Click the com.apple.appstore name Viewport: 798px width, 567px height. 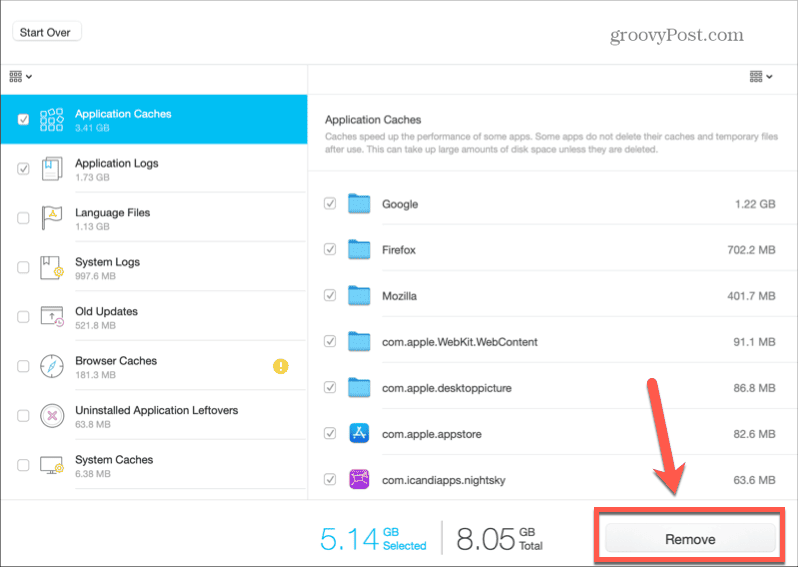[x=432, y=434]
